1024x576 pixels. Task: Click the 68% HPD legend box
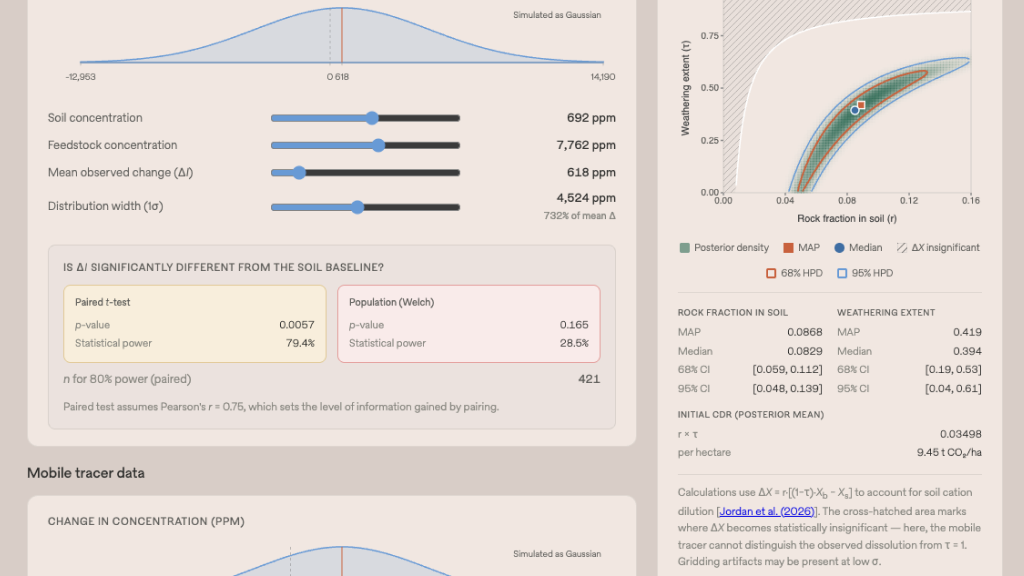tap(771, 273)
